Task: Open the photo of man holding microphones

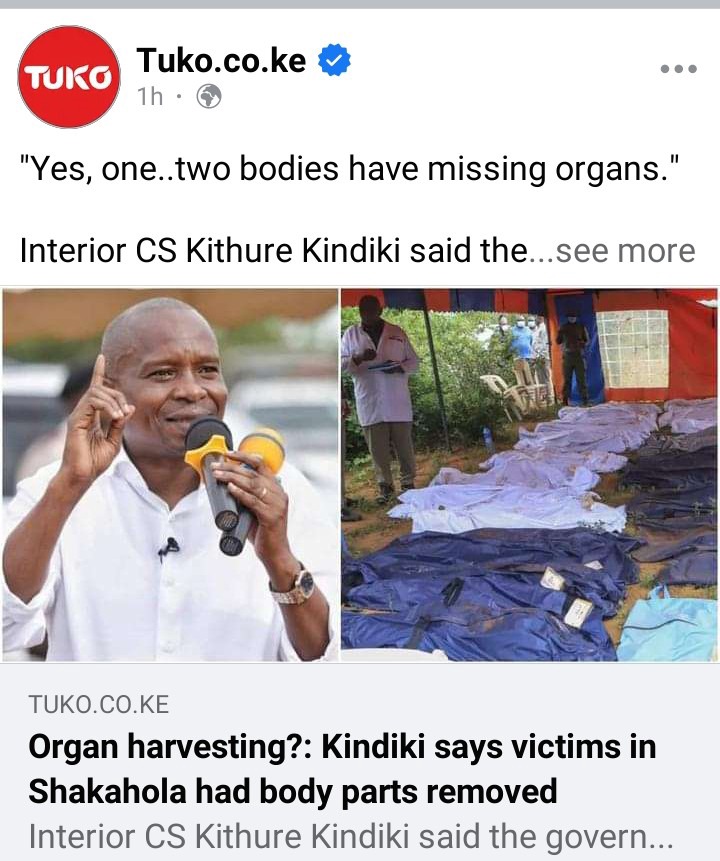Action: pos(170,475)
